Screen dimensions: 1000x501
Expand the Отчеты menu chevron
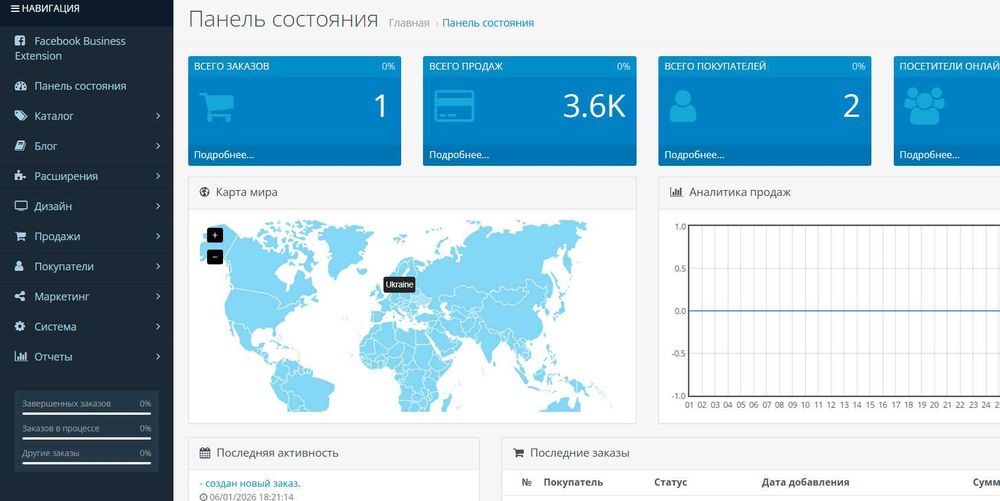tap(158, 356)
